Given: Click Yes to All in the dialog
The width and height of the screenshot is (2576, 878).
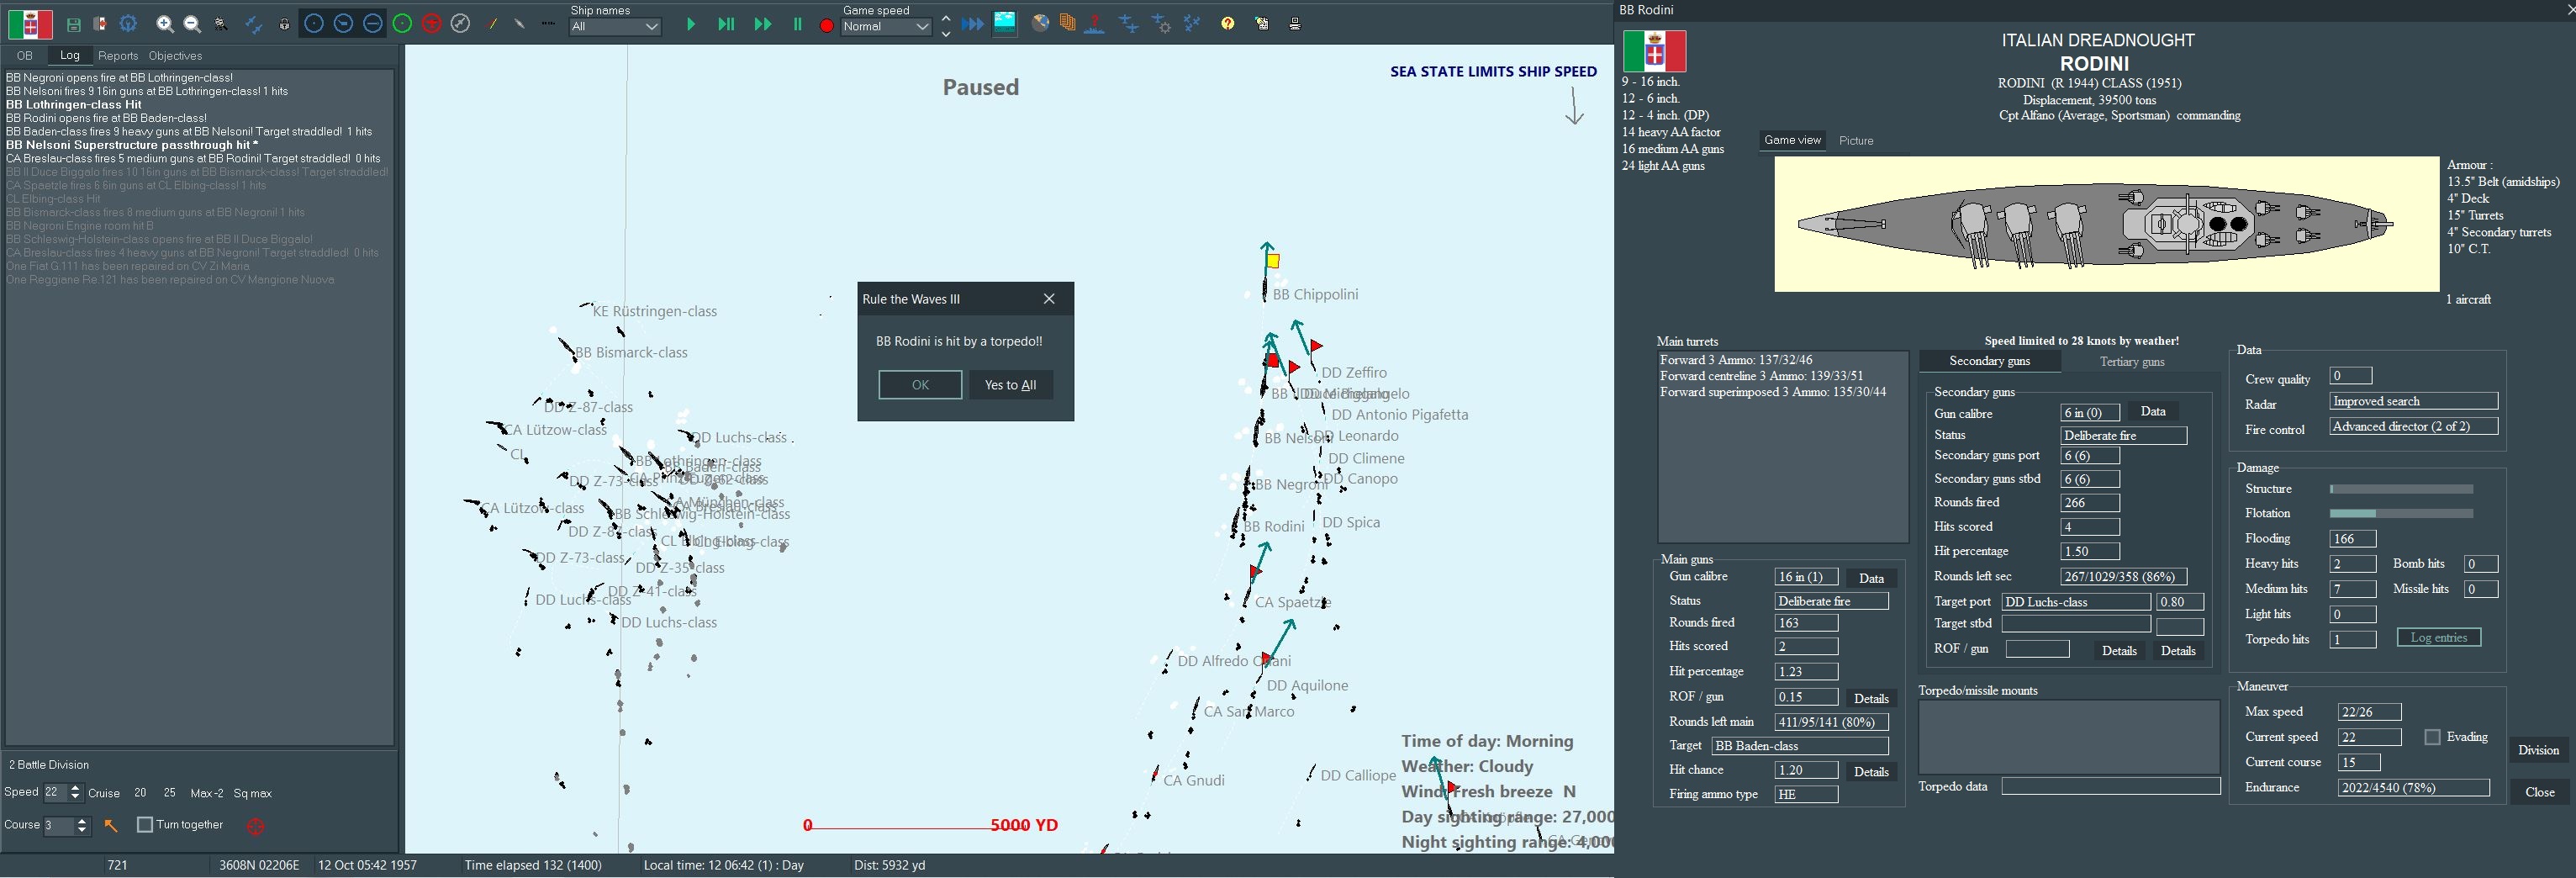Looking at the screenshot, I should point(1010,385).
